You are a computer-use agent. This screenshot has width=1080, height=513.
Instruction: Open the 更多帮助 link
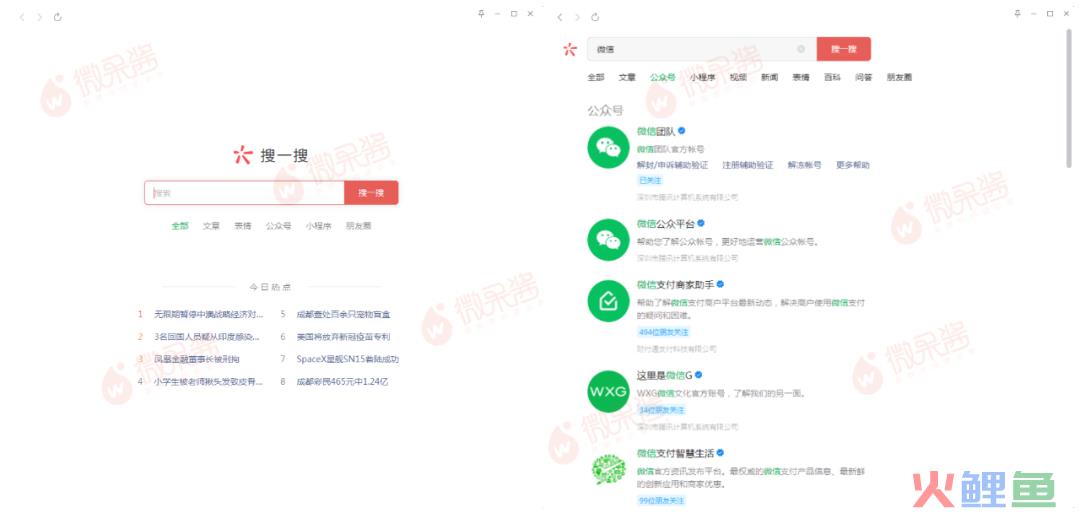point(853,165)
